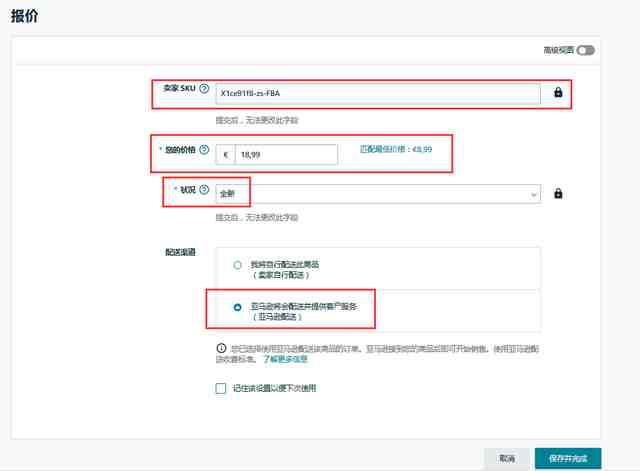Select the 卖家自行配送 self-fulfillment radio option
The width and height of the screenshot is (640, 471).
(237, 265)
